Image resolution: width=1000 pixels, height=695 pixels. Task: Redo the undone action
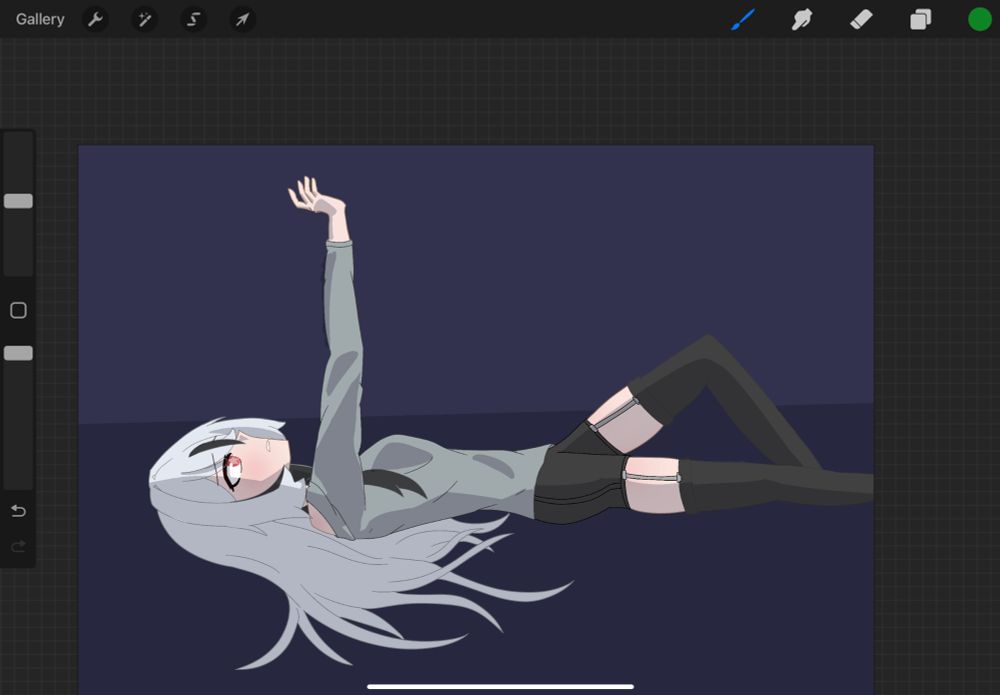18,546
